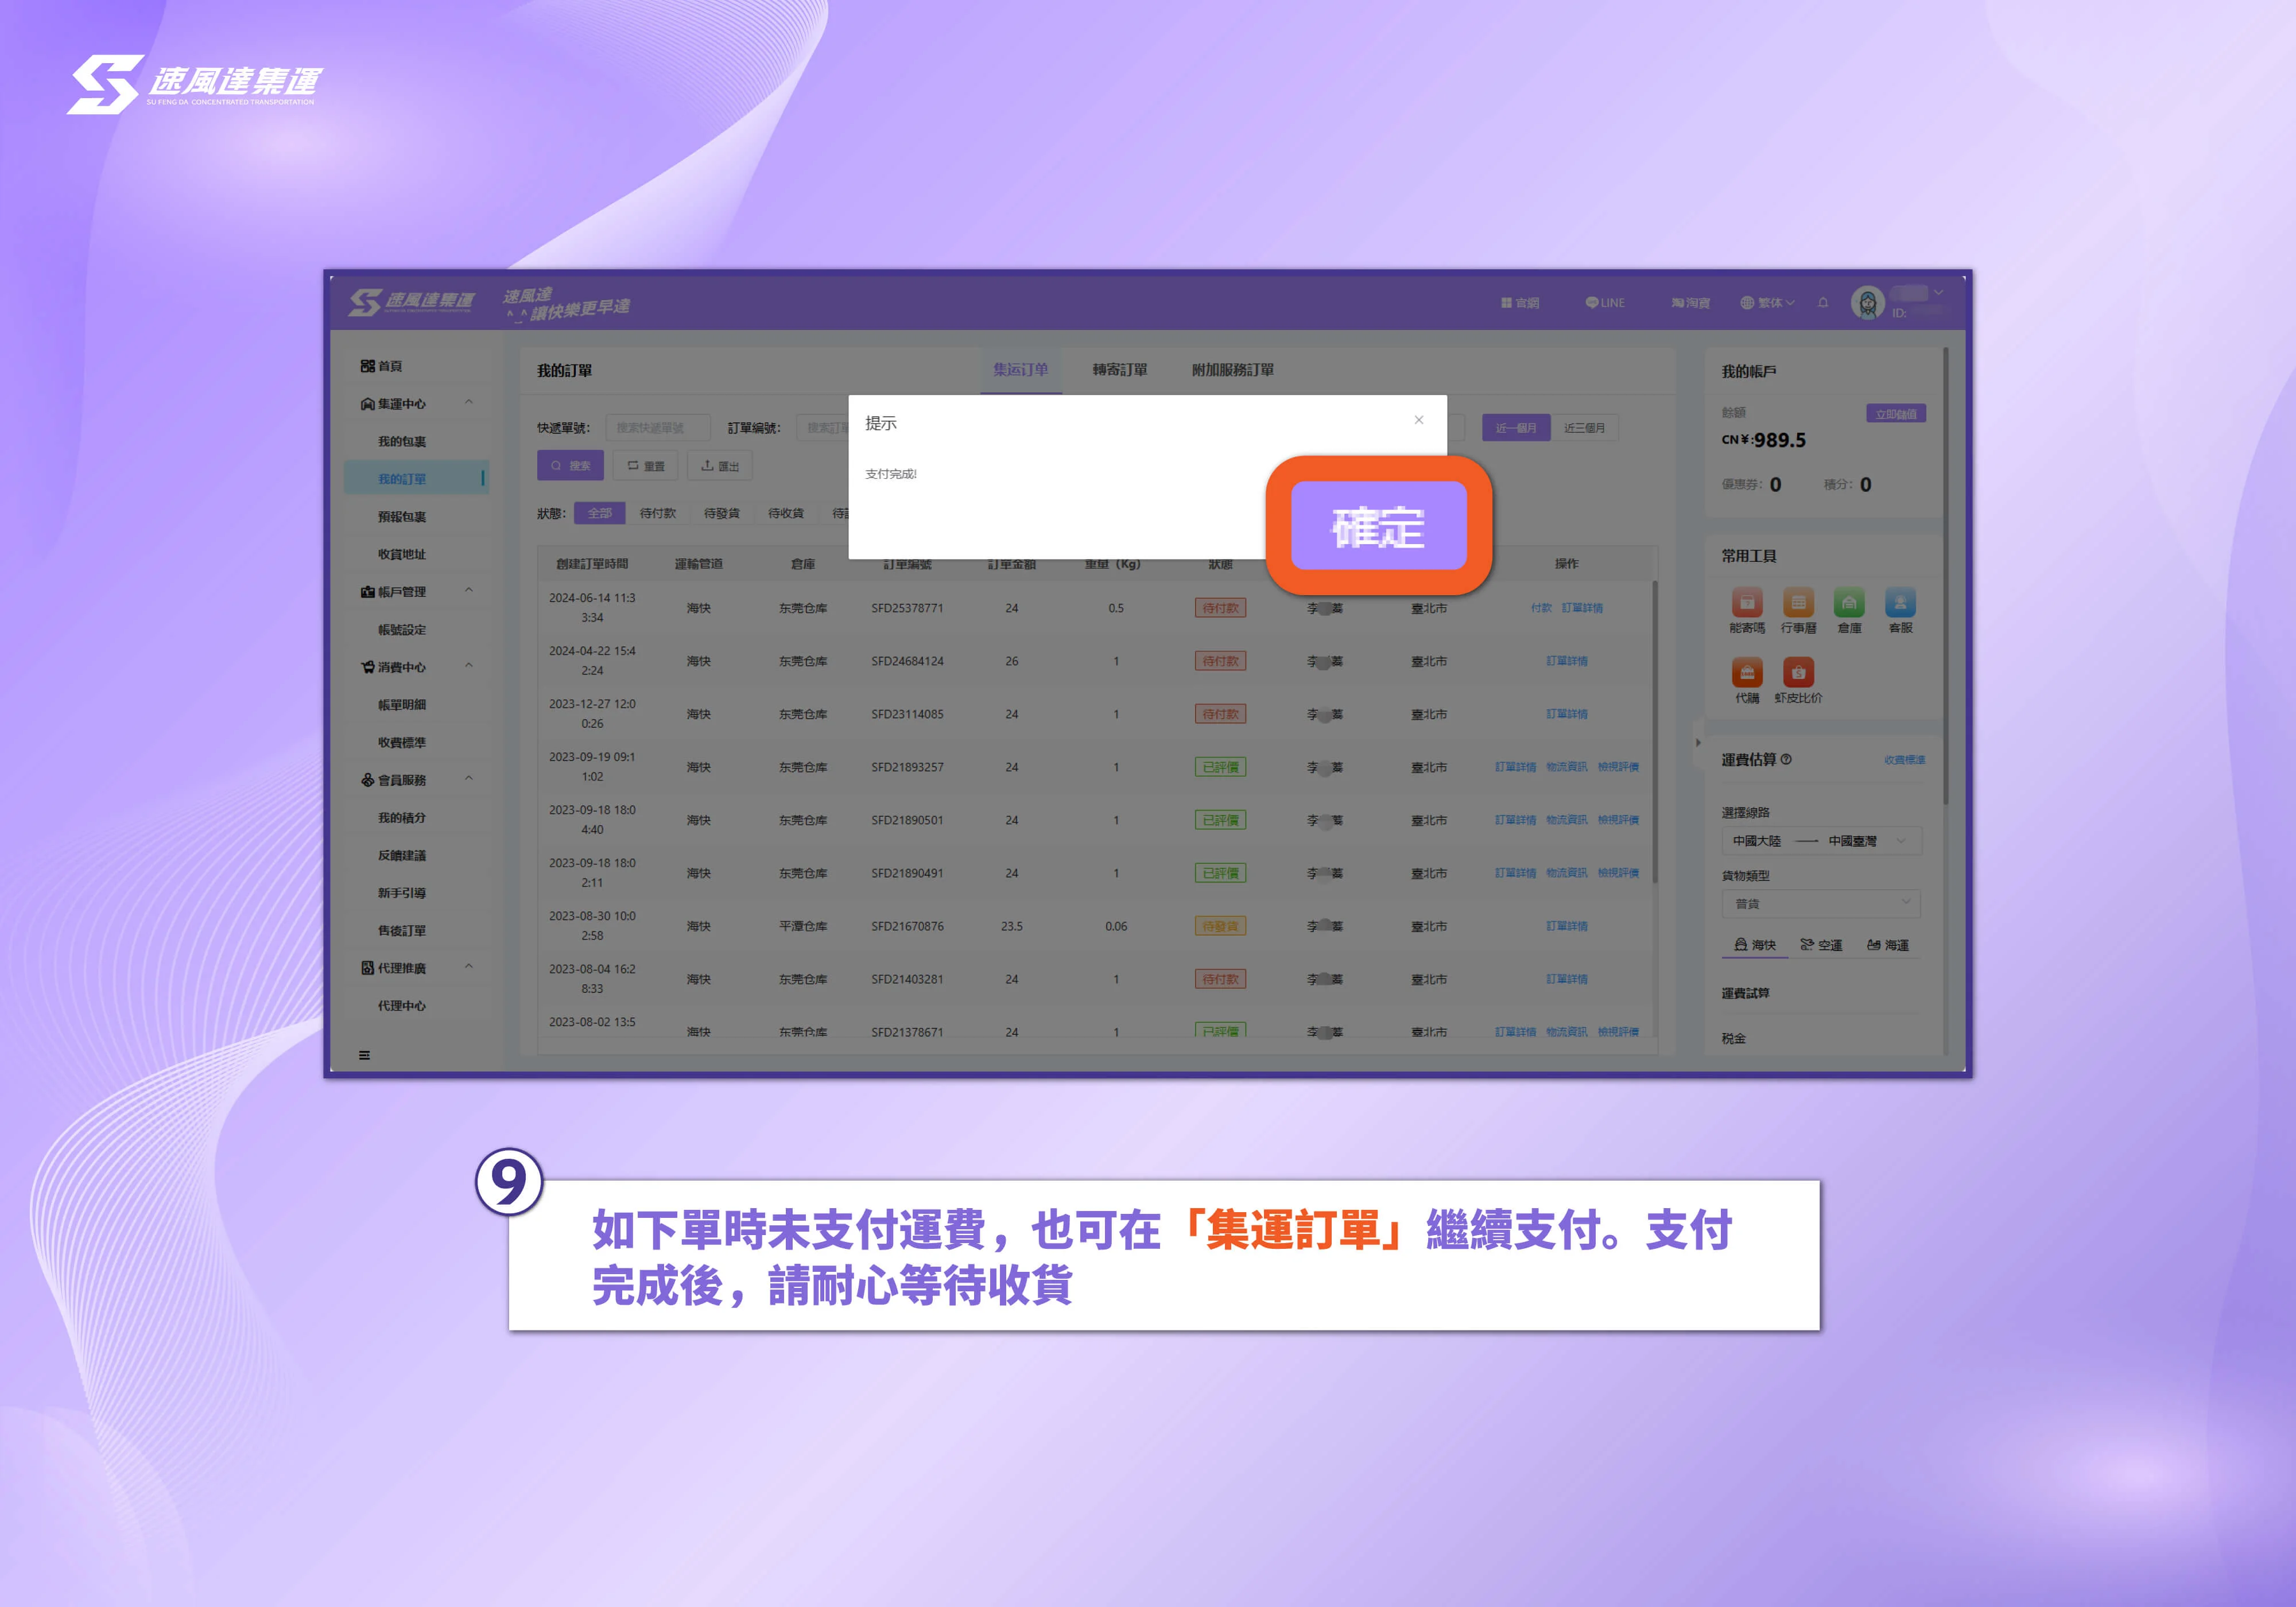Select the 近三個月 time range
Screen dimensions: 2296x1607
[1585, 428]
